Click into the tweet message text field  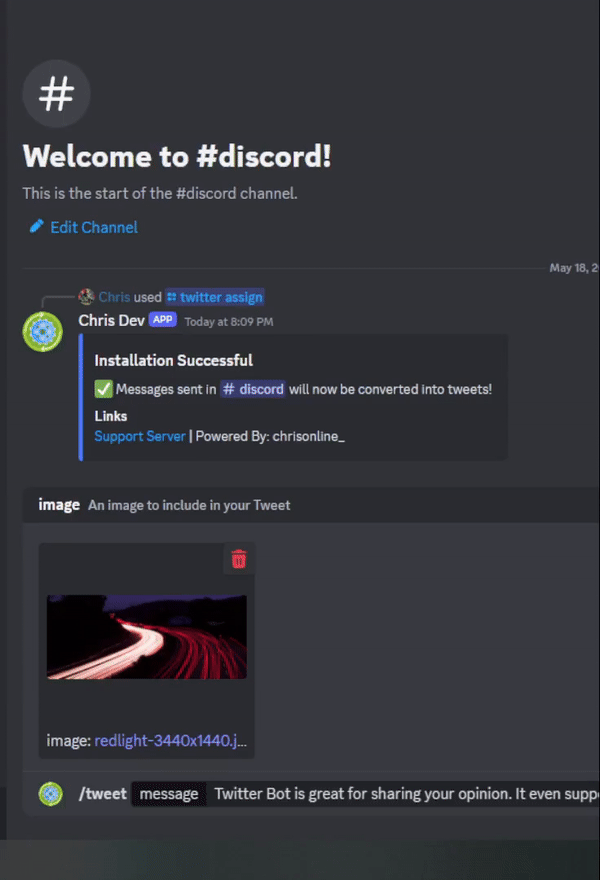[x=406, y=794]
